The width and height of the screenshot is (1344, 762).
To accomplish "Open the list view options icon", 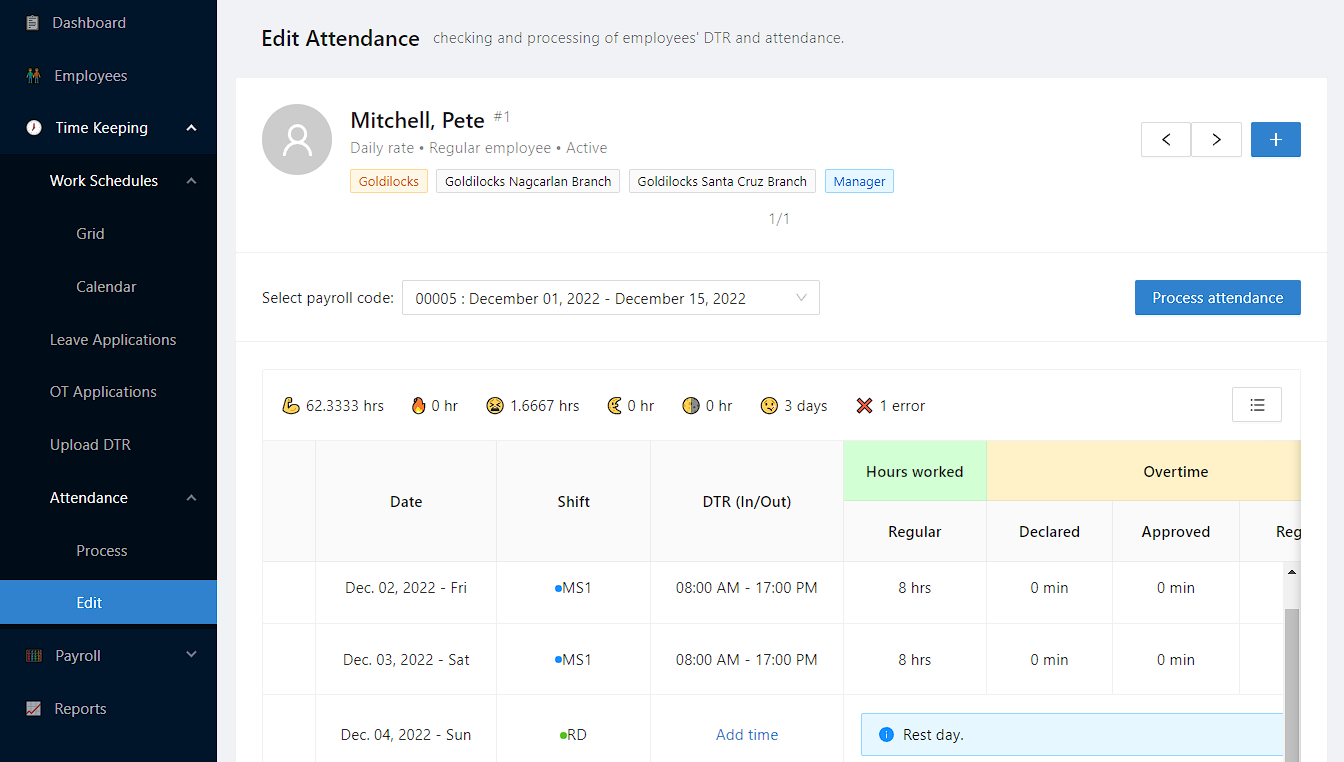I will click(1257, 405).
